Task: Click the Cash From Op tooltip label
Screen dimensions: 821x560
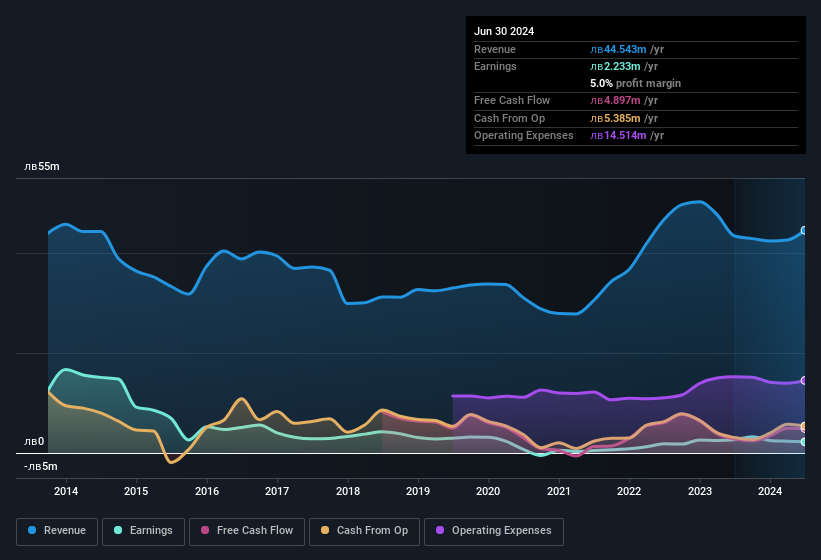Action: [509, 118]
